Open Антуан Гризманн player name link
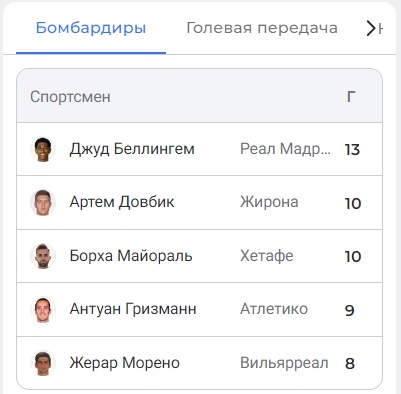This screenshot has height=394, width=401. (133, 309)
